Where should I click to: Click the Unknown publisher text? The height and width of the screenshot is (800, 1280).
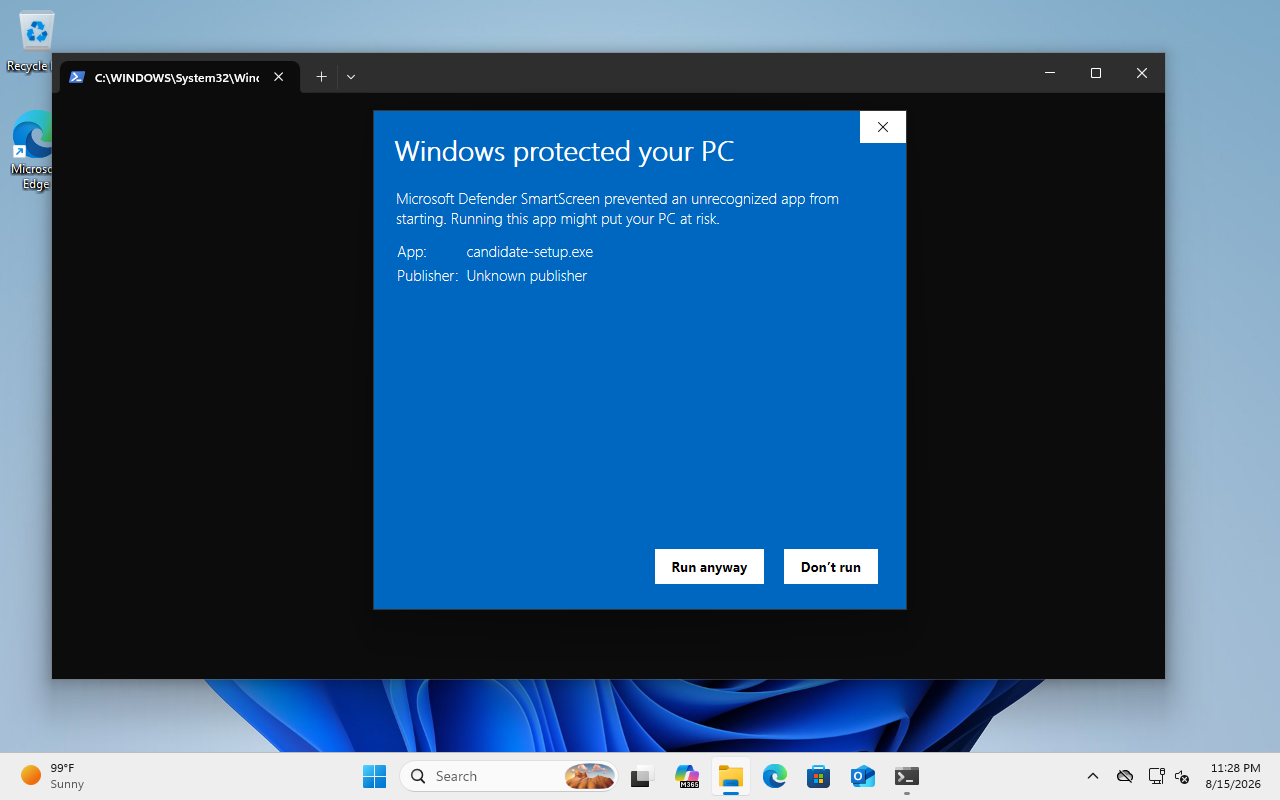[x=526, y=276]
